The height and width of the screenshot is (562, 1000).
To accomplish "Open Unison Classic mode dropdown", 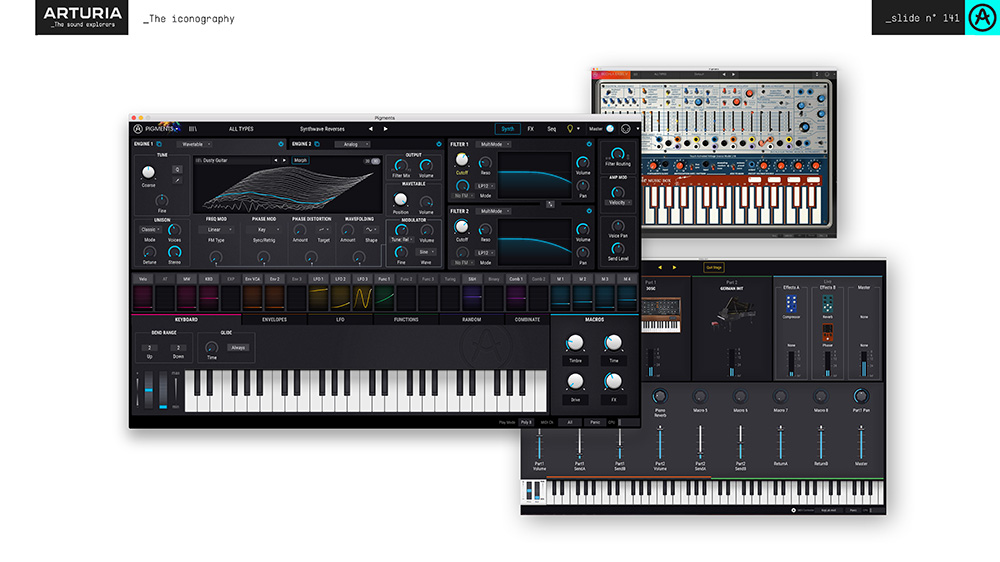I will 151,229.
